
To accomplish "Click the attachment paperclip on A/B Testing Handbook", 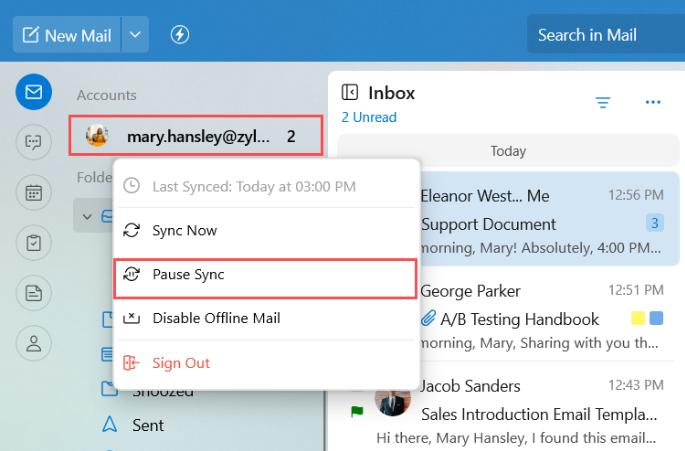I will coord(428,318).
